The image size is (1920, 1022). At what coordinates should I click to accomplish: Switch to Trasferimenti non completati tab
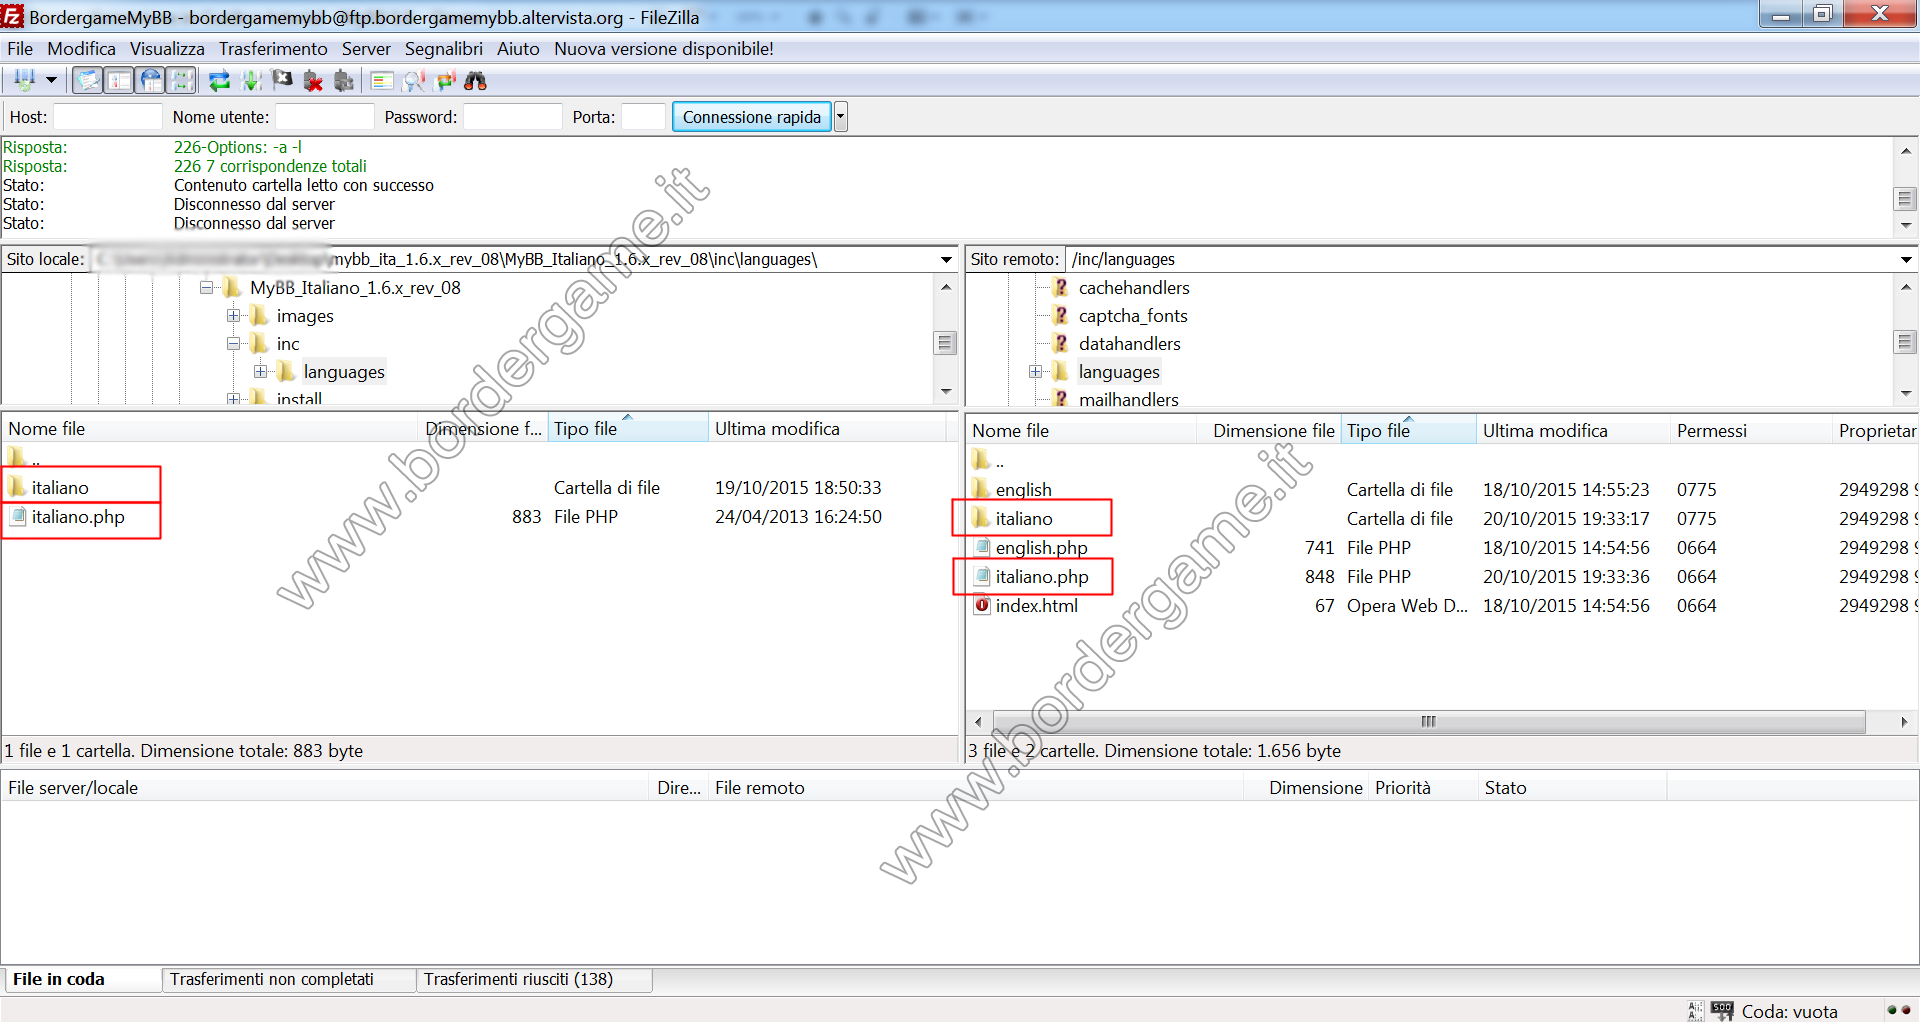click(289, 979)
